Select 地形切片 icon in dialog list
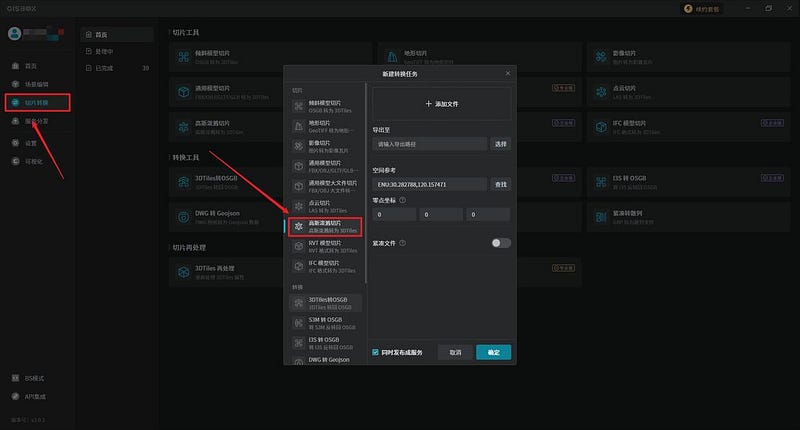The height and width of the screenshot is (430, 800). [x=298, y=126]
